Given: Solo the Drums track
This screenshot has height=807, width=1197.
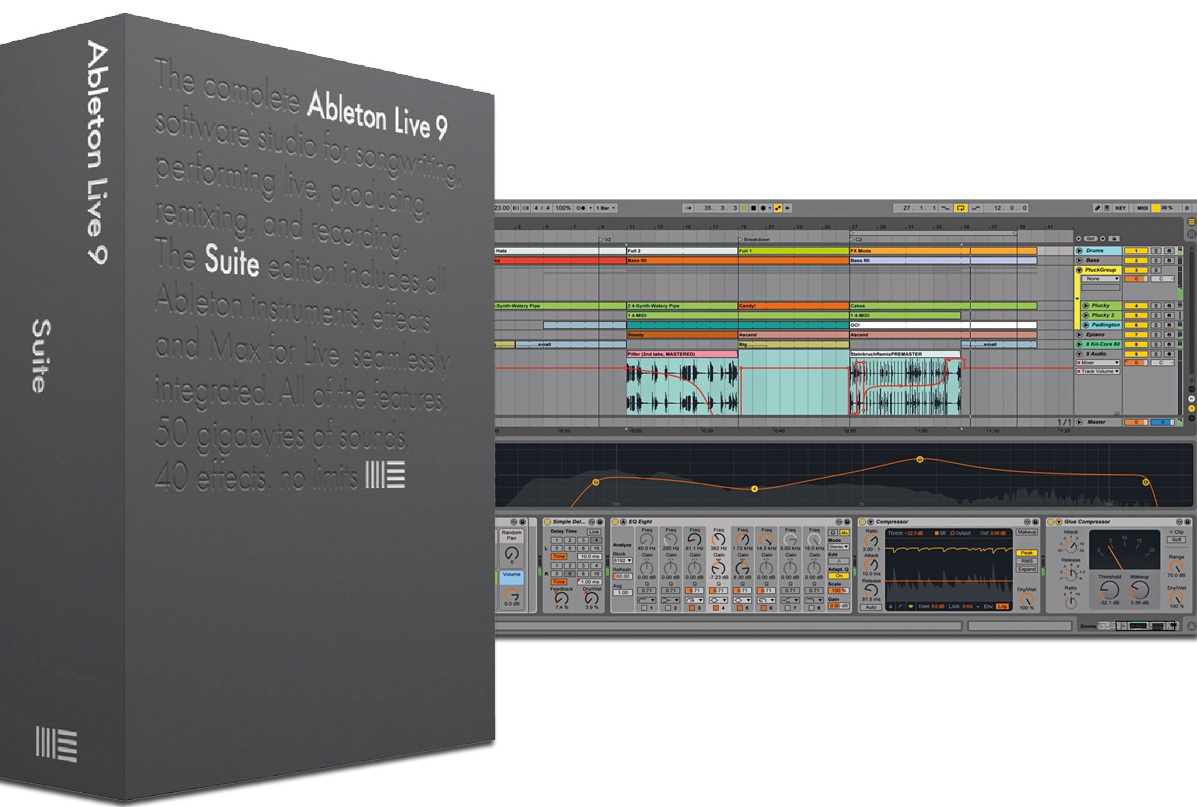Looking at the screenshot, I should tap(1156, 250).
